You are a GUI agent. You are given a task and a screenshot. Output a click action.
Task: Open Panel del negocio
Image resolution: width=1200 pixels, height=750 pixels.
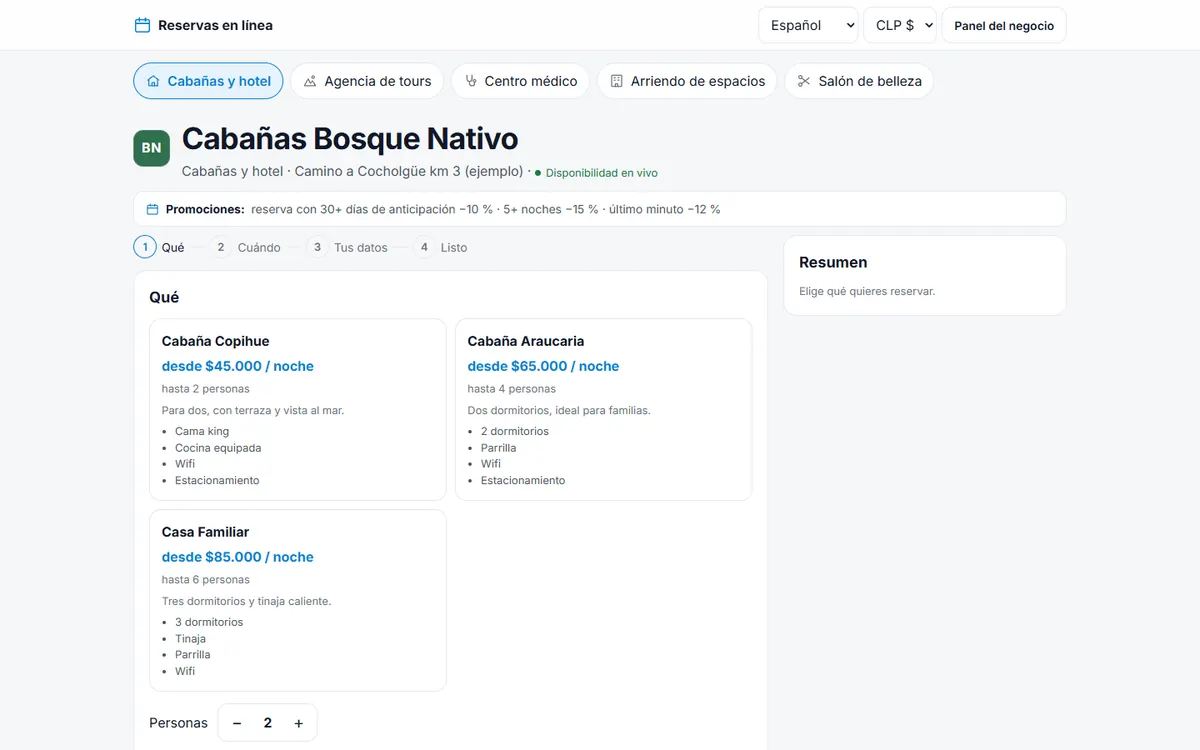point(1004,25)
